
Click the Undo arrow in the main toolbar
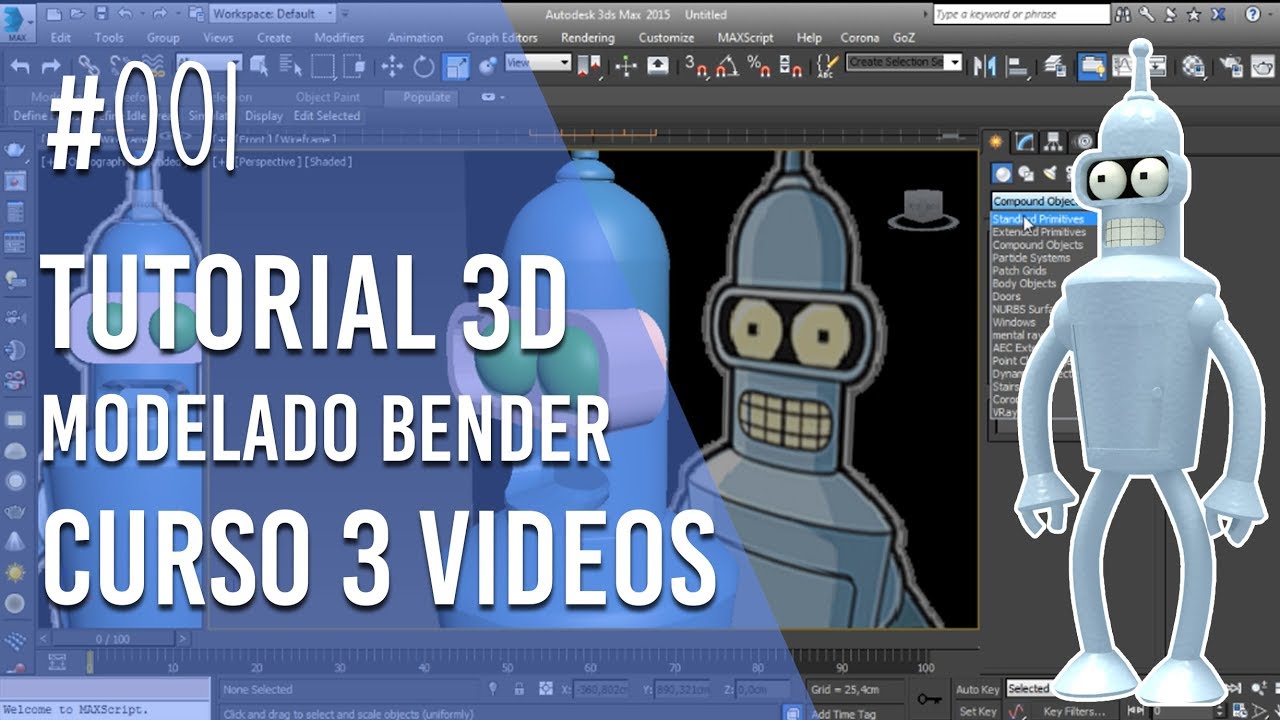click(x=21, y=66)
